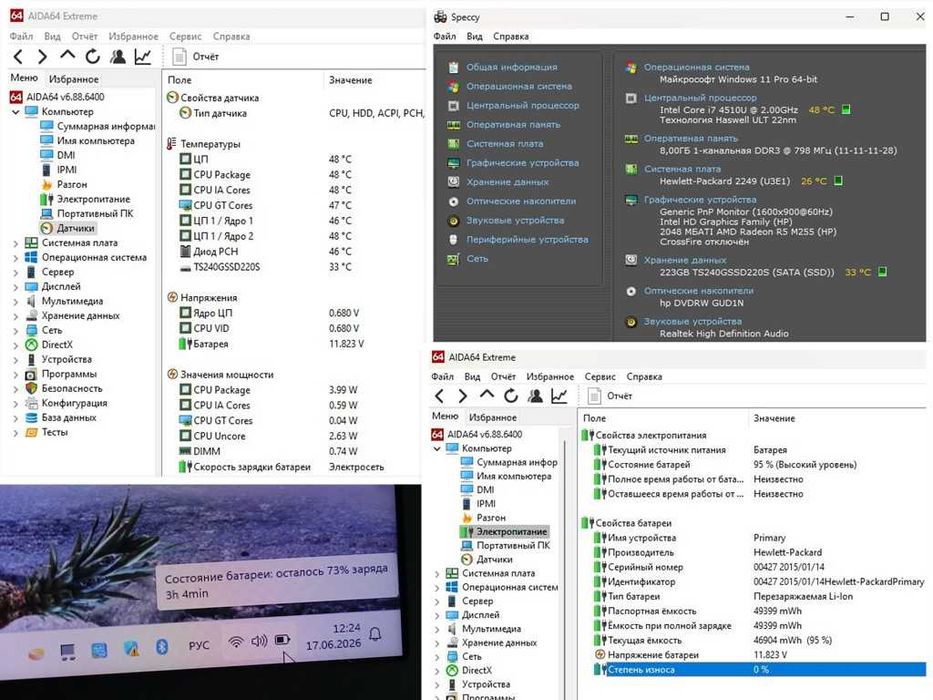The image size is (933, 700).
Task: Toggle the CPU Uncore power checkbox
Action: [x=186, y=436]
